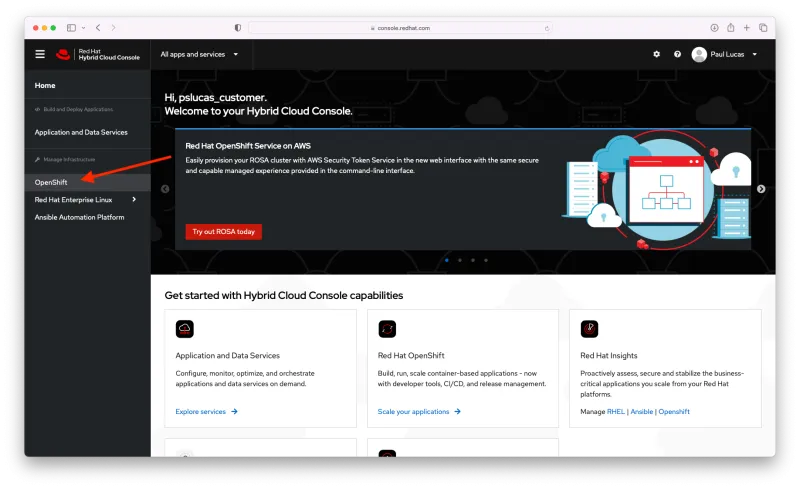Image resolution: width=800 pixels, height=489 pixels.
Task: Click the ROSA illustration in the banner
Action: click(x=657, y=190)
